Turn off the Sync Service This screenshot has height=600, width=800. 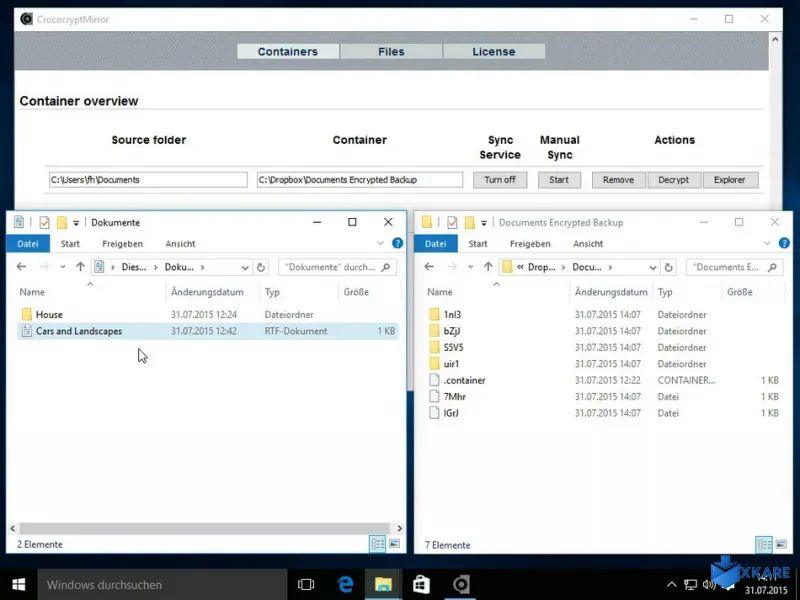point(500,180)
